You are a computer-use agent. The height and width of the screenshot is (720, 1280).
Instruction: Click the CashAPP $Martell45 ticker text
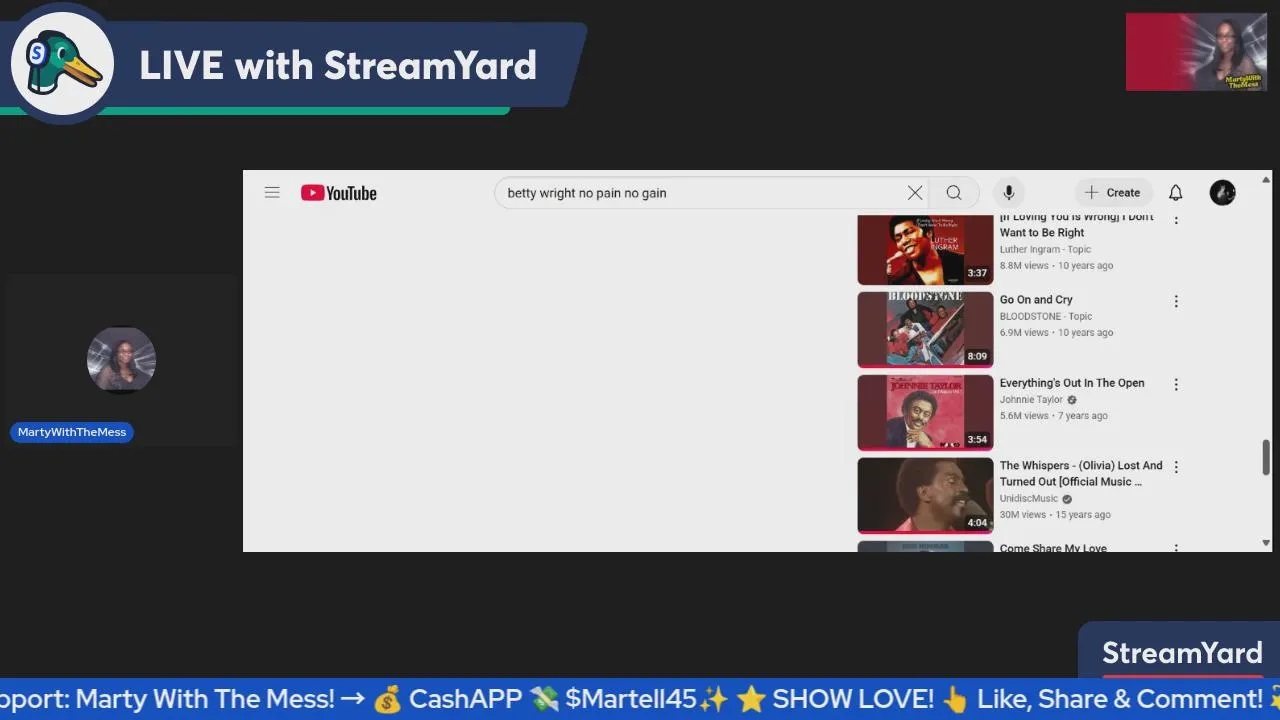click(552, 699)
